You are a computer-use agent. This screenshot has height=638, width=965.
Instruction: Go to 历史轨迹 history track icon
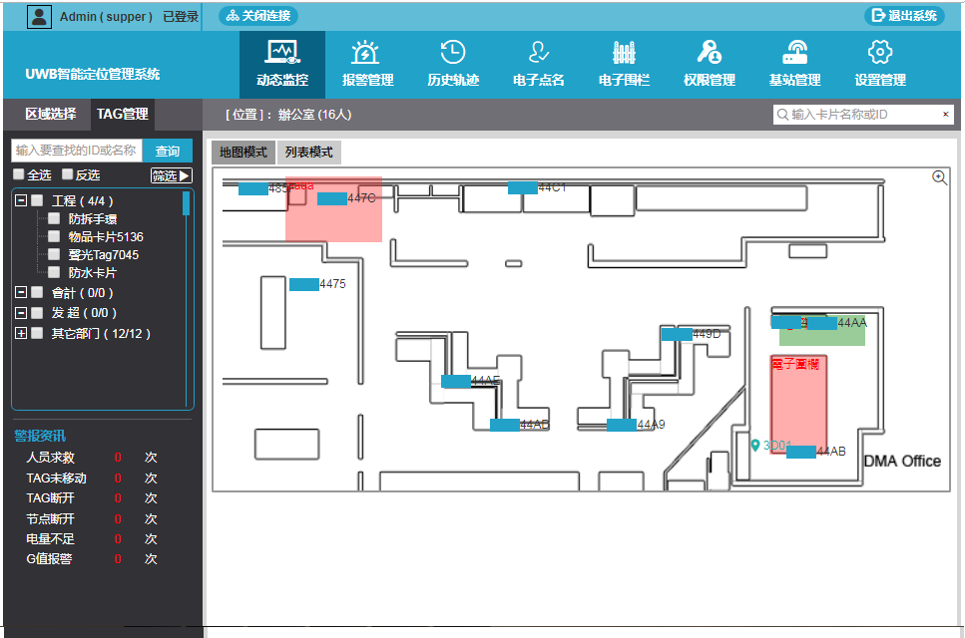(453, 53)
